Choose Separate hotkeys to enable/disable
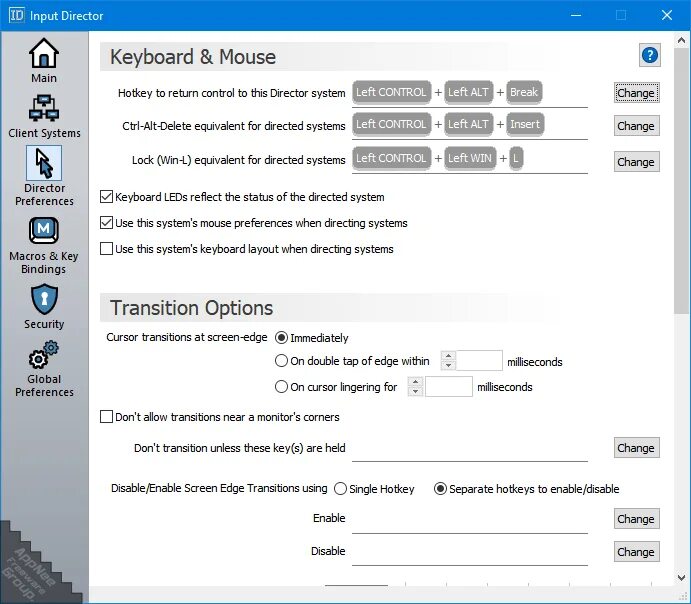The image size is (691, 604). pyautogui.click(x=440, y=489)
